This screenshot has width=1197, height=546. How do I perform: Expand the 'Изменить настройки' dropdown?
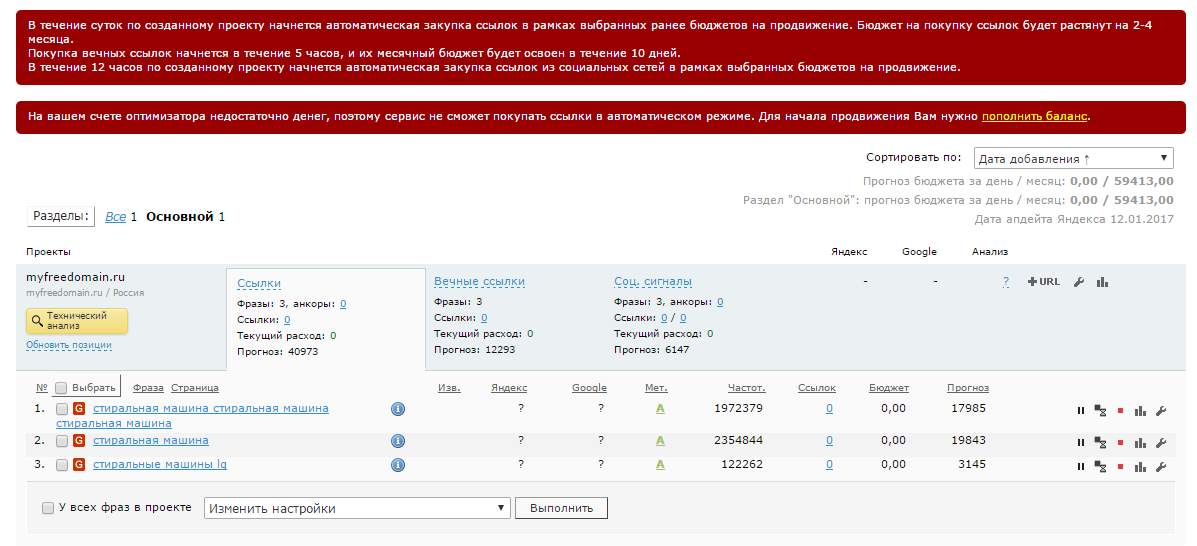[x=357, y=508]
